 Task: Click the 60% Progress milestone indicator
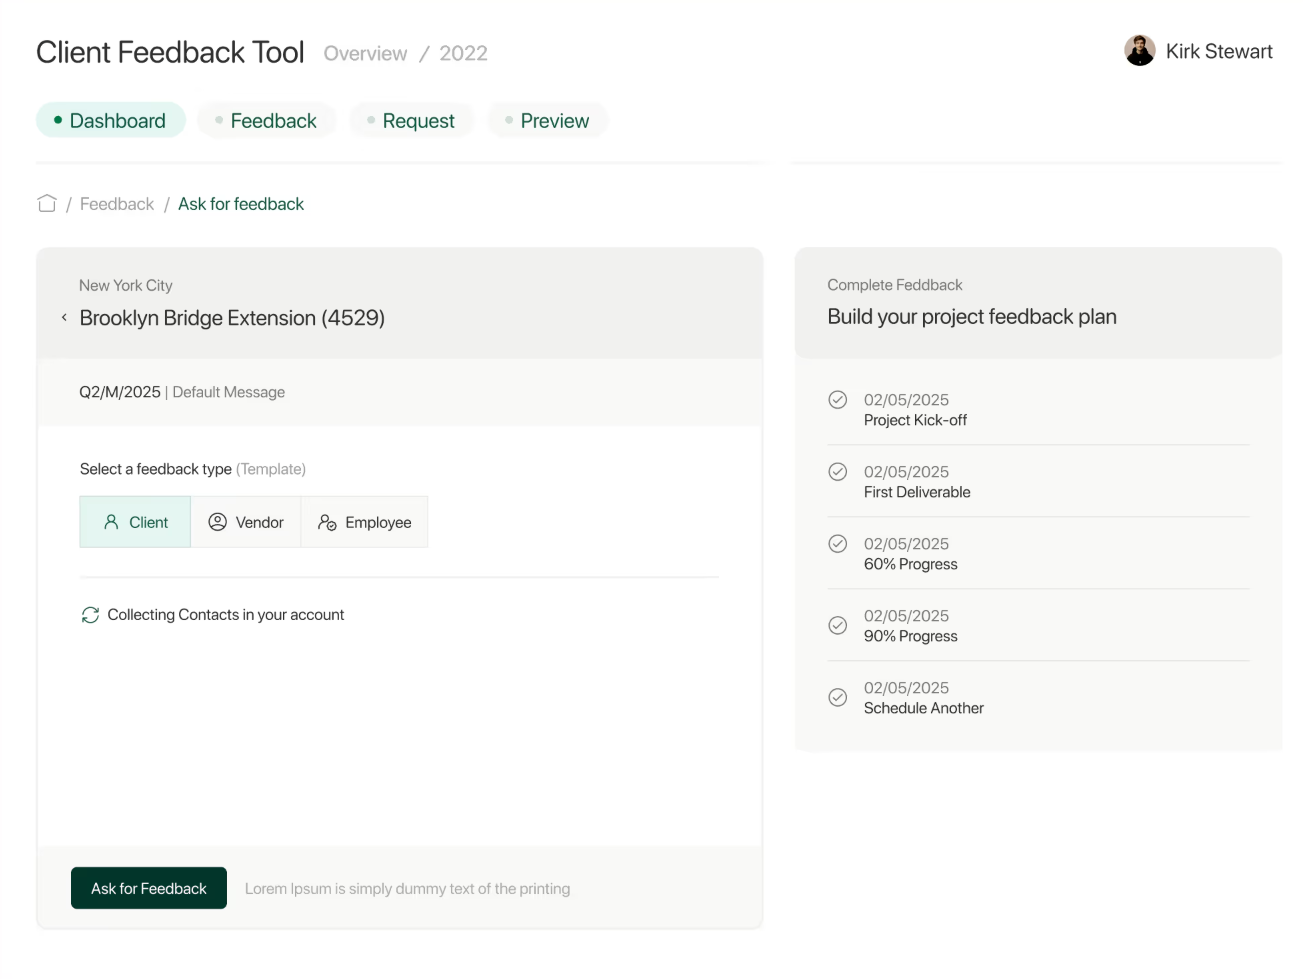[x=837, y=543]
